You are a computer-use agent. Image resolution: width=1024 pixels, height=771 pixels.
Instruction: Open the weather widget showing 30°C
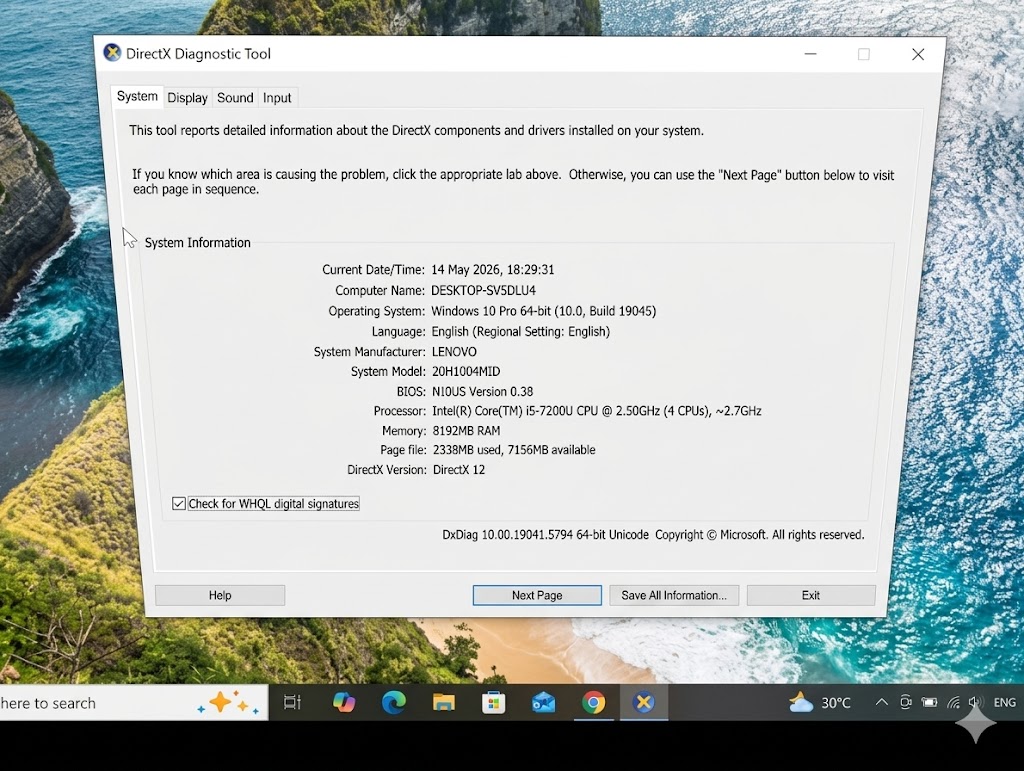820,702
